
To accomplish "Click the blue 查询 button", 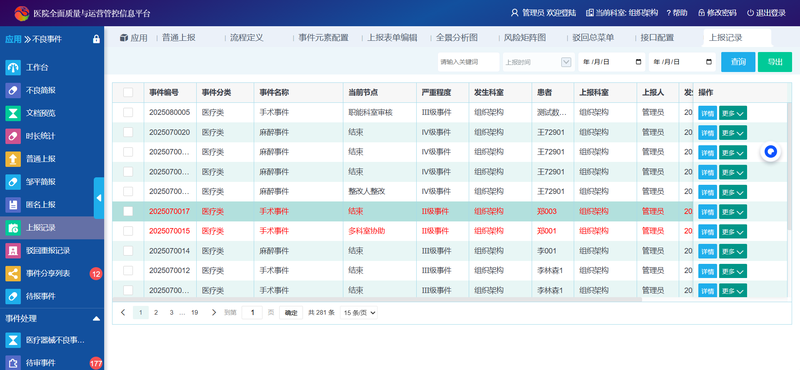I will [x=738, y=62].
